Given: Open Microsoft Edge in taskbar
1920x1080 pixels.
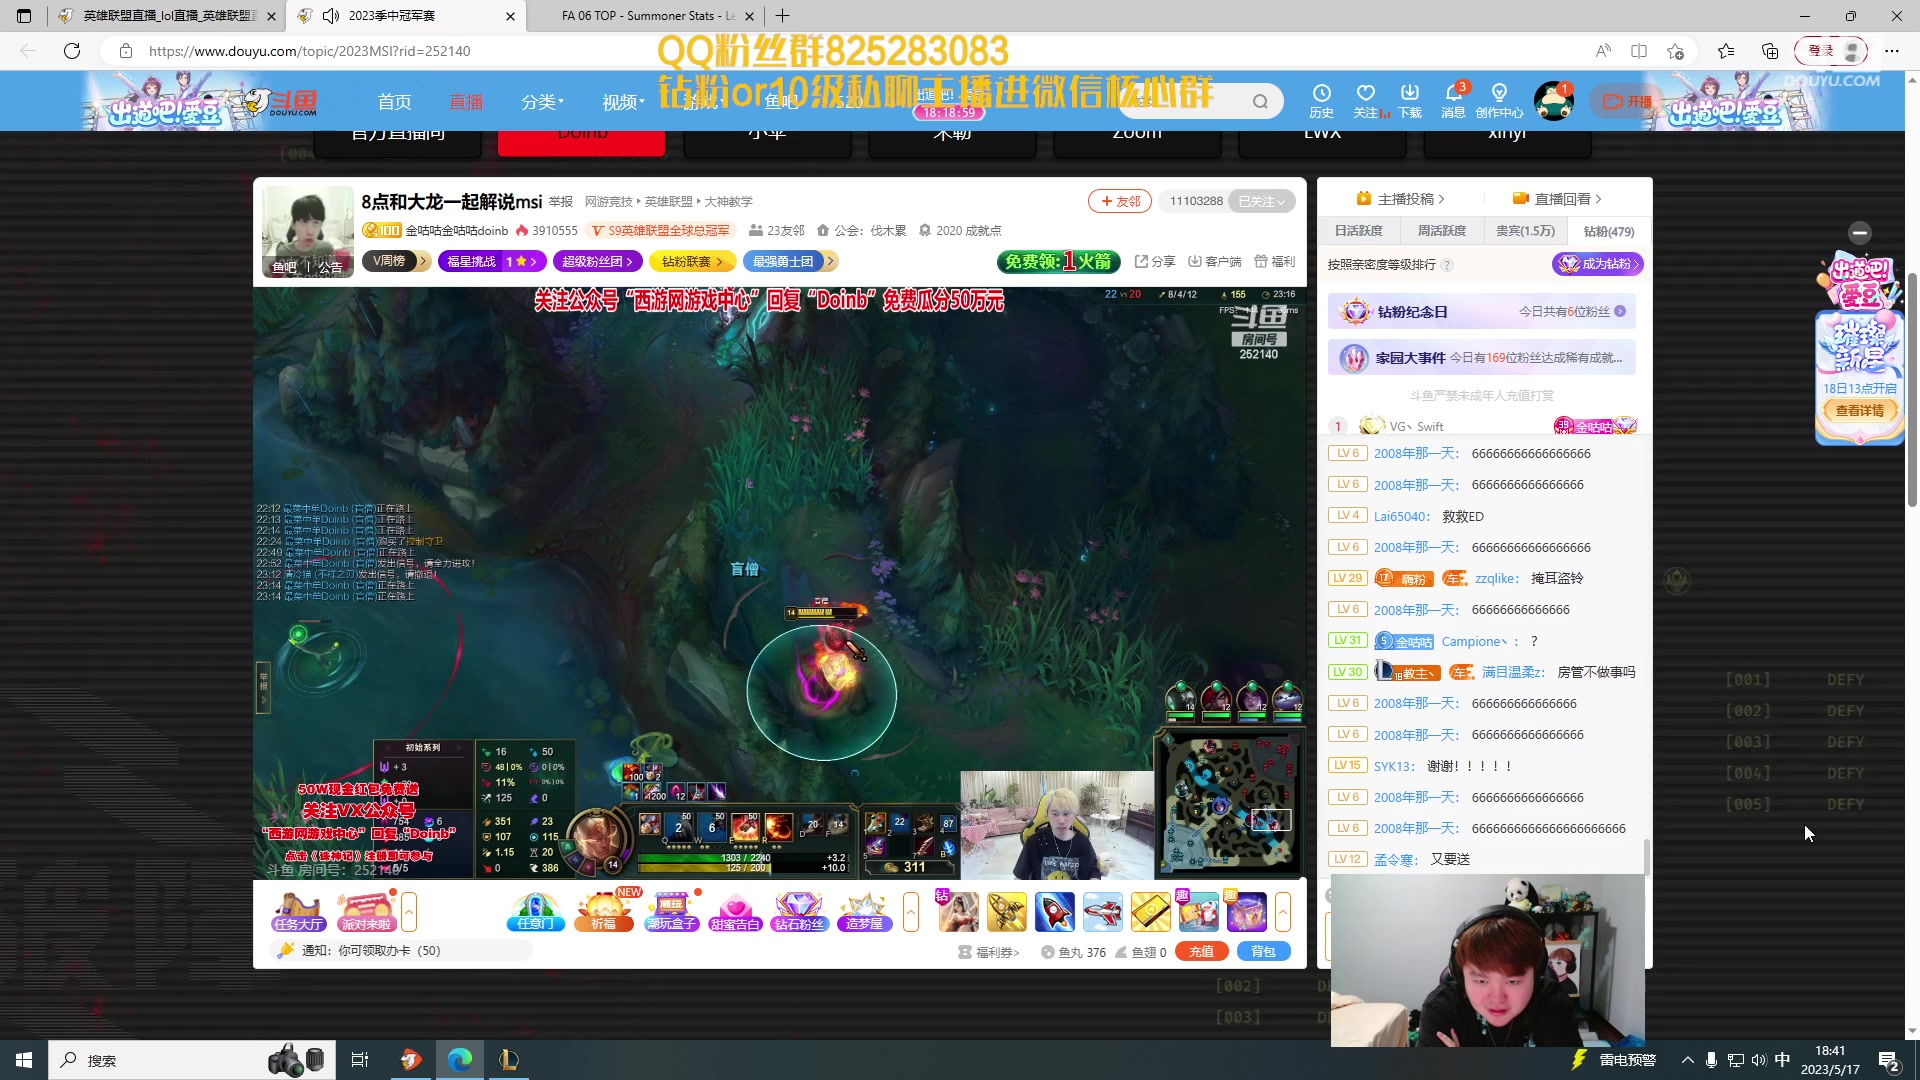Looking at the screenshot, I should click(460, 1060).
